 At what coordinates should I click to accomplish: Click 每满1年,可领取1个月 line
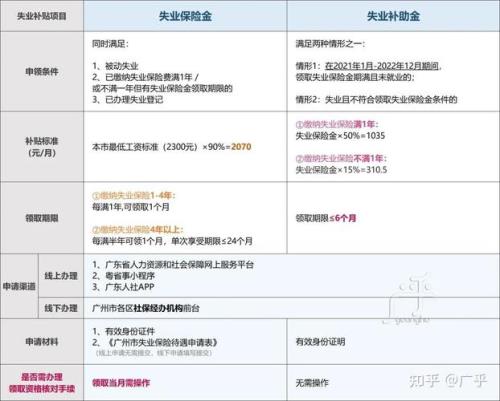[x=131, y=207]
